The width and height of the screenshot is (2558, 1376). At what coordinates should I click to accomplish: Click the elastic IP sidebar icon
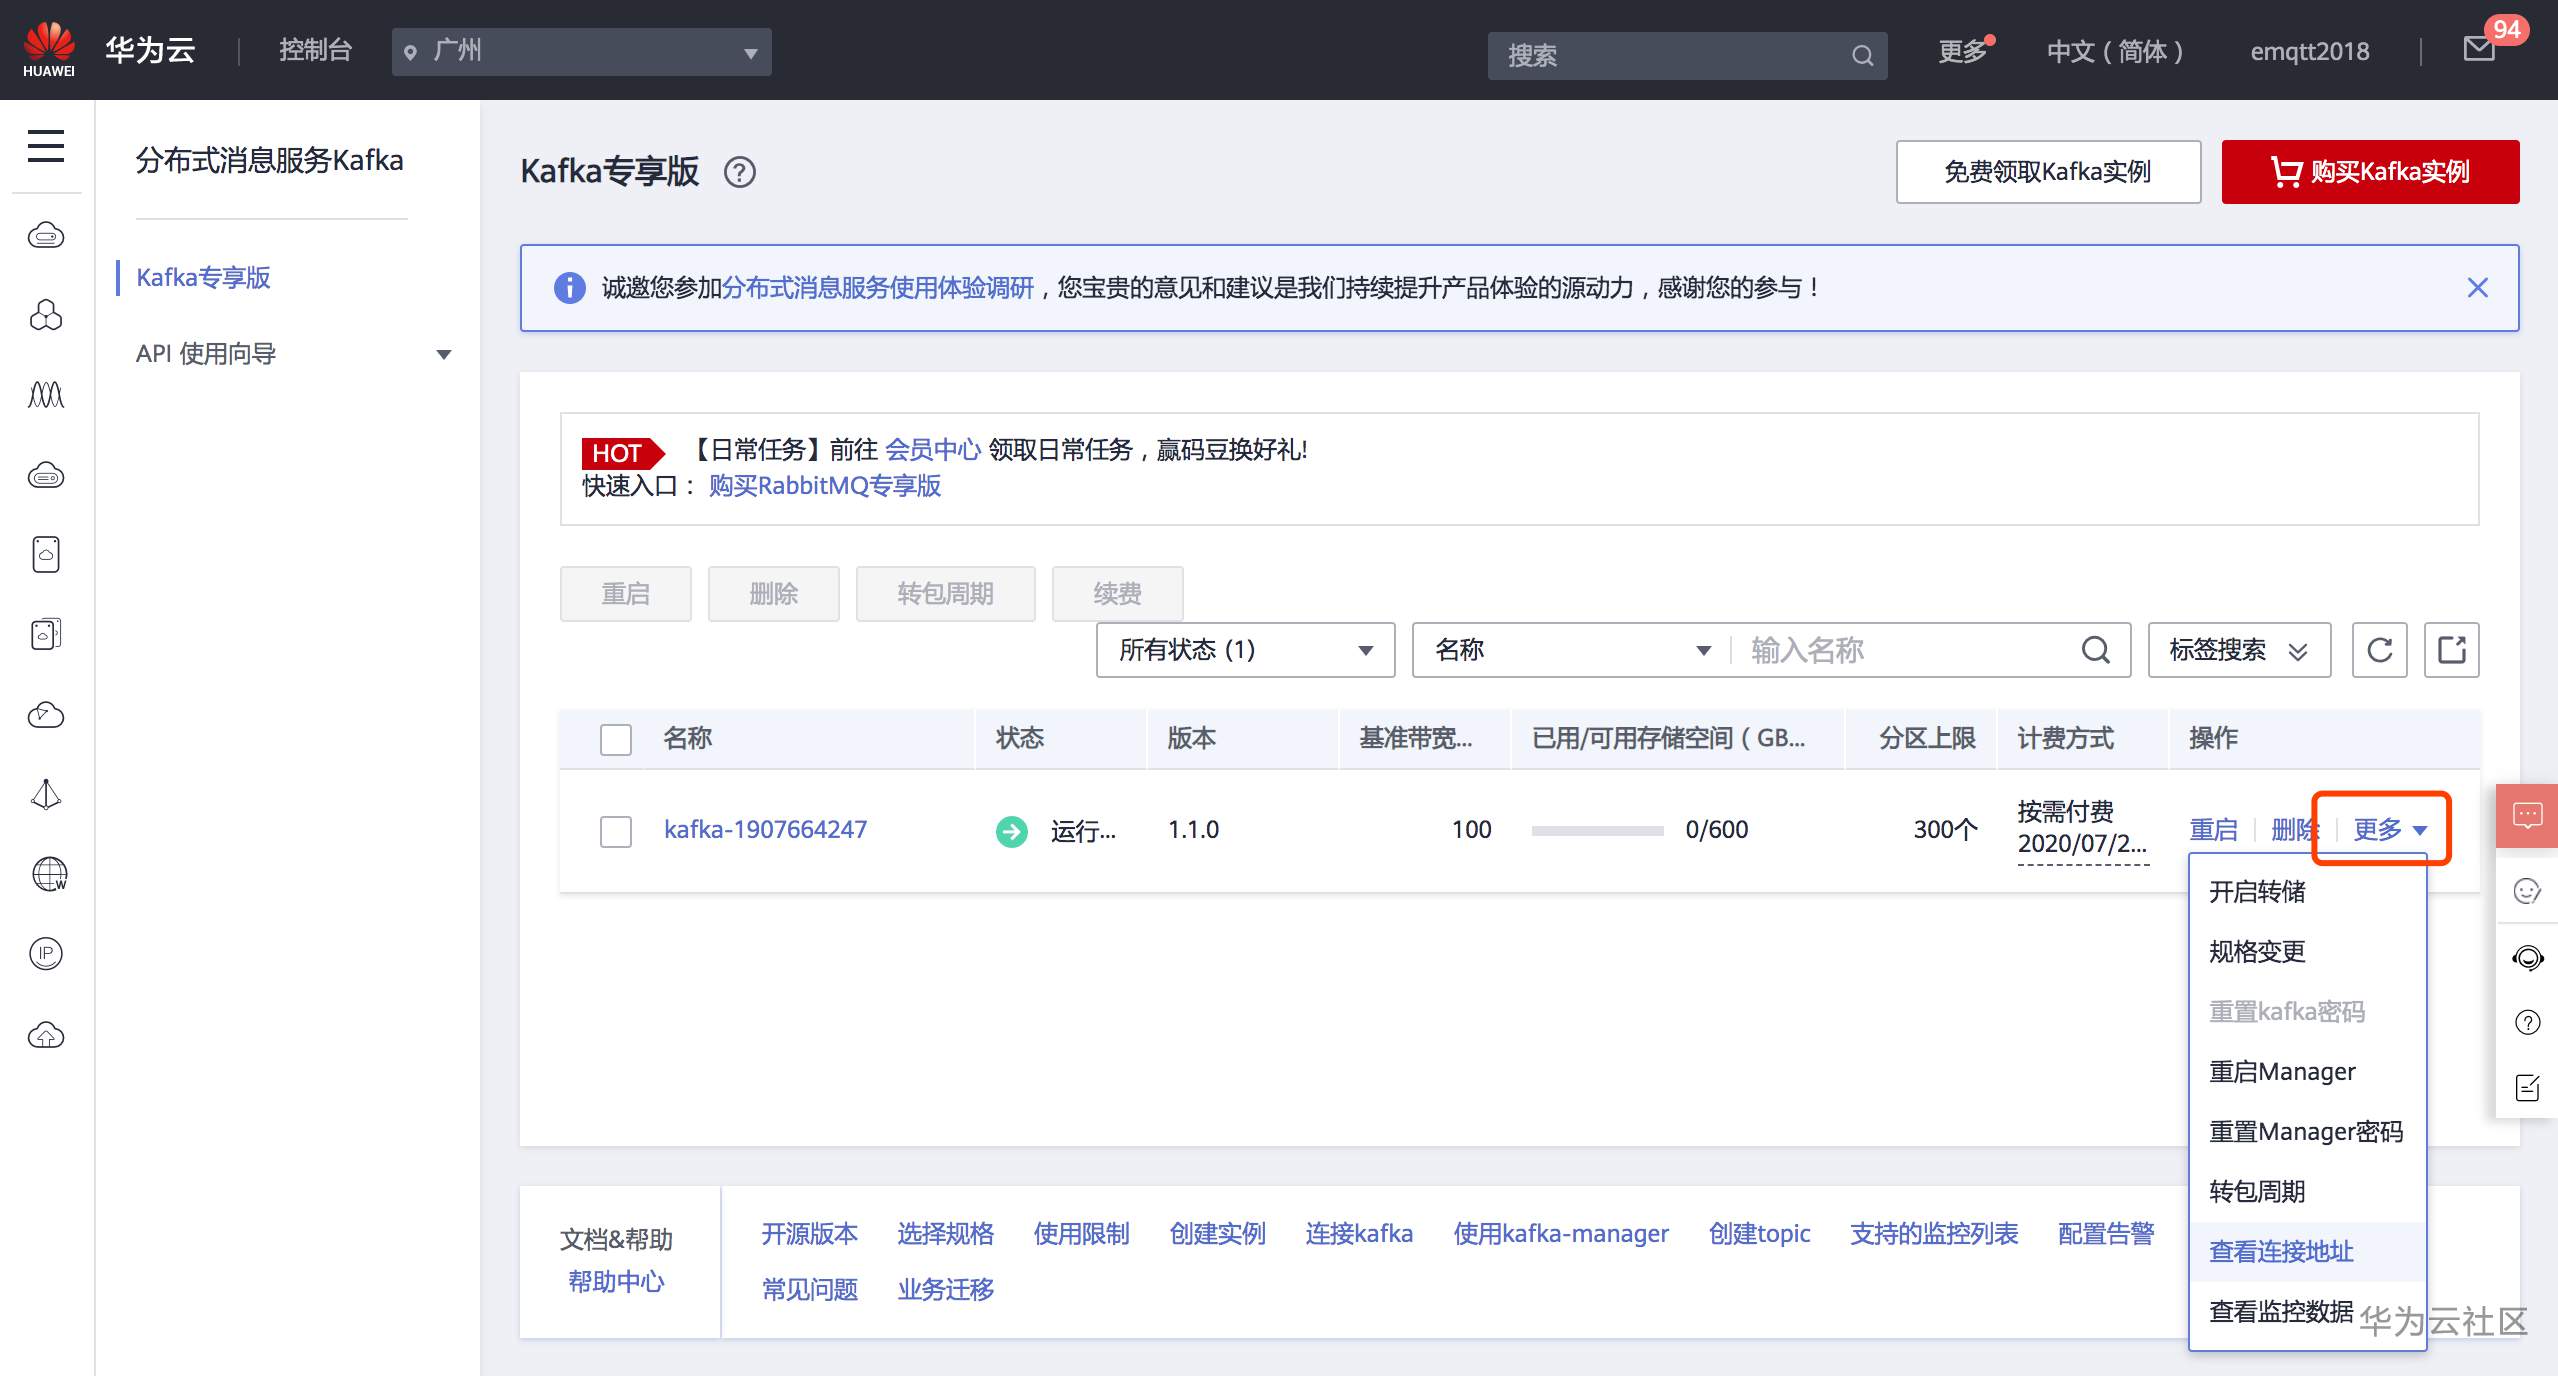(x=46, y=954)
